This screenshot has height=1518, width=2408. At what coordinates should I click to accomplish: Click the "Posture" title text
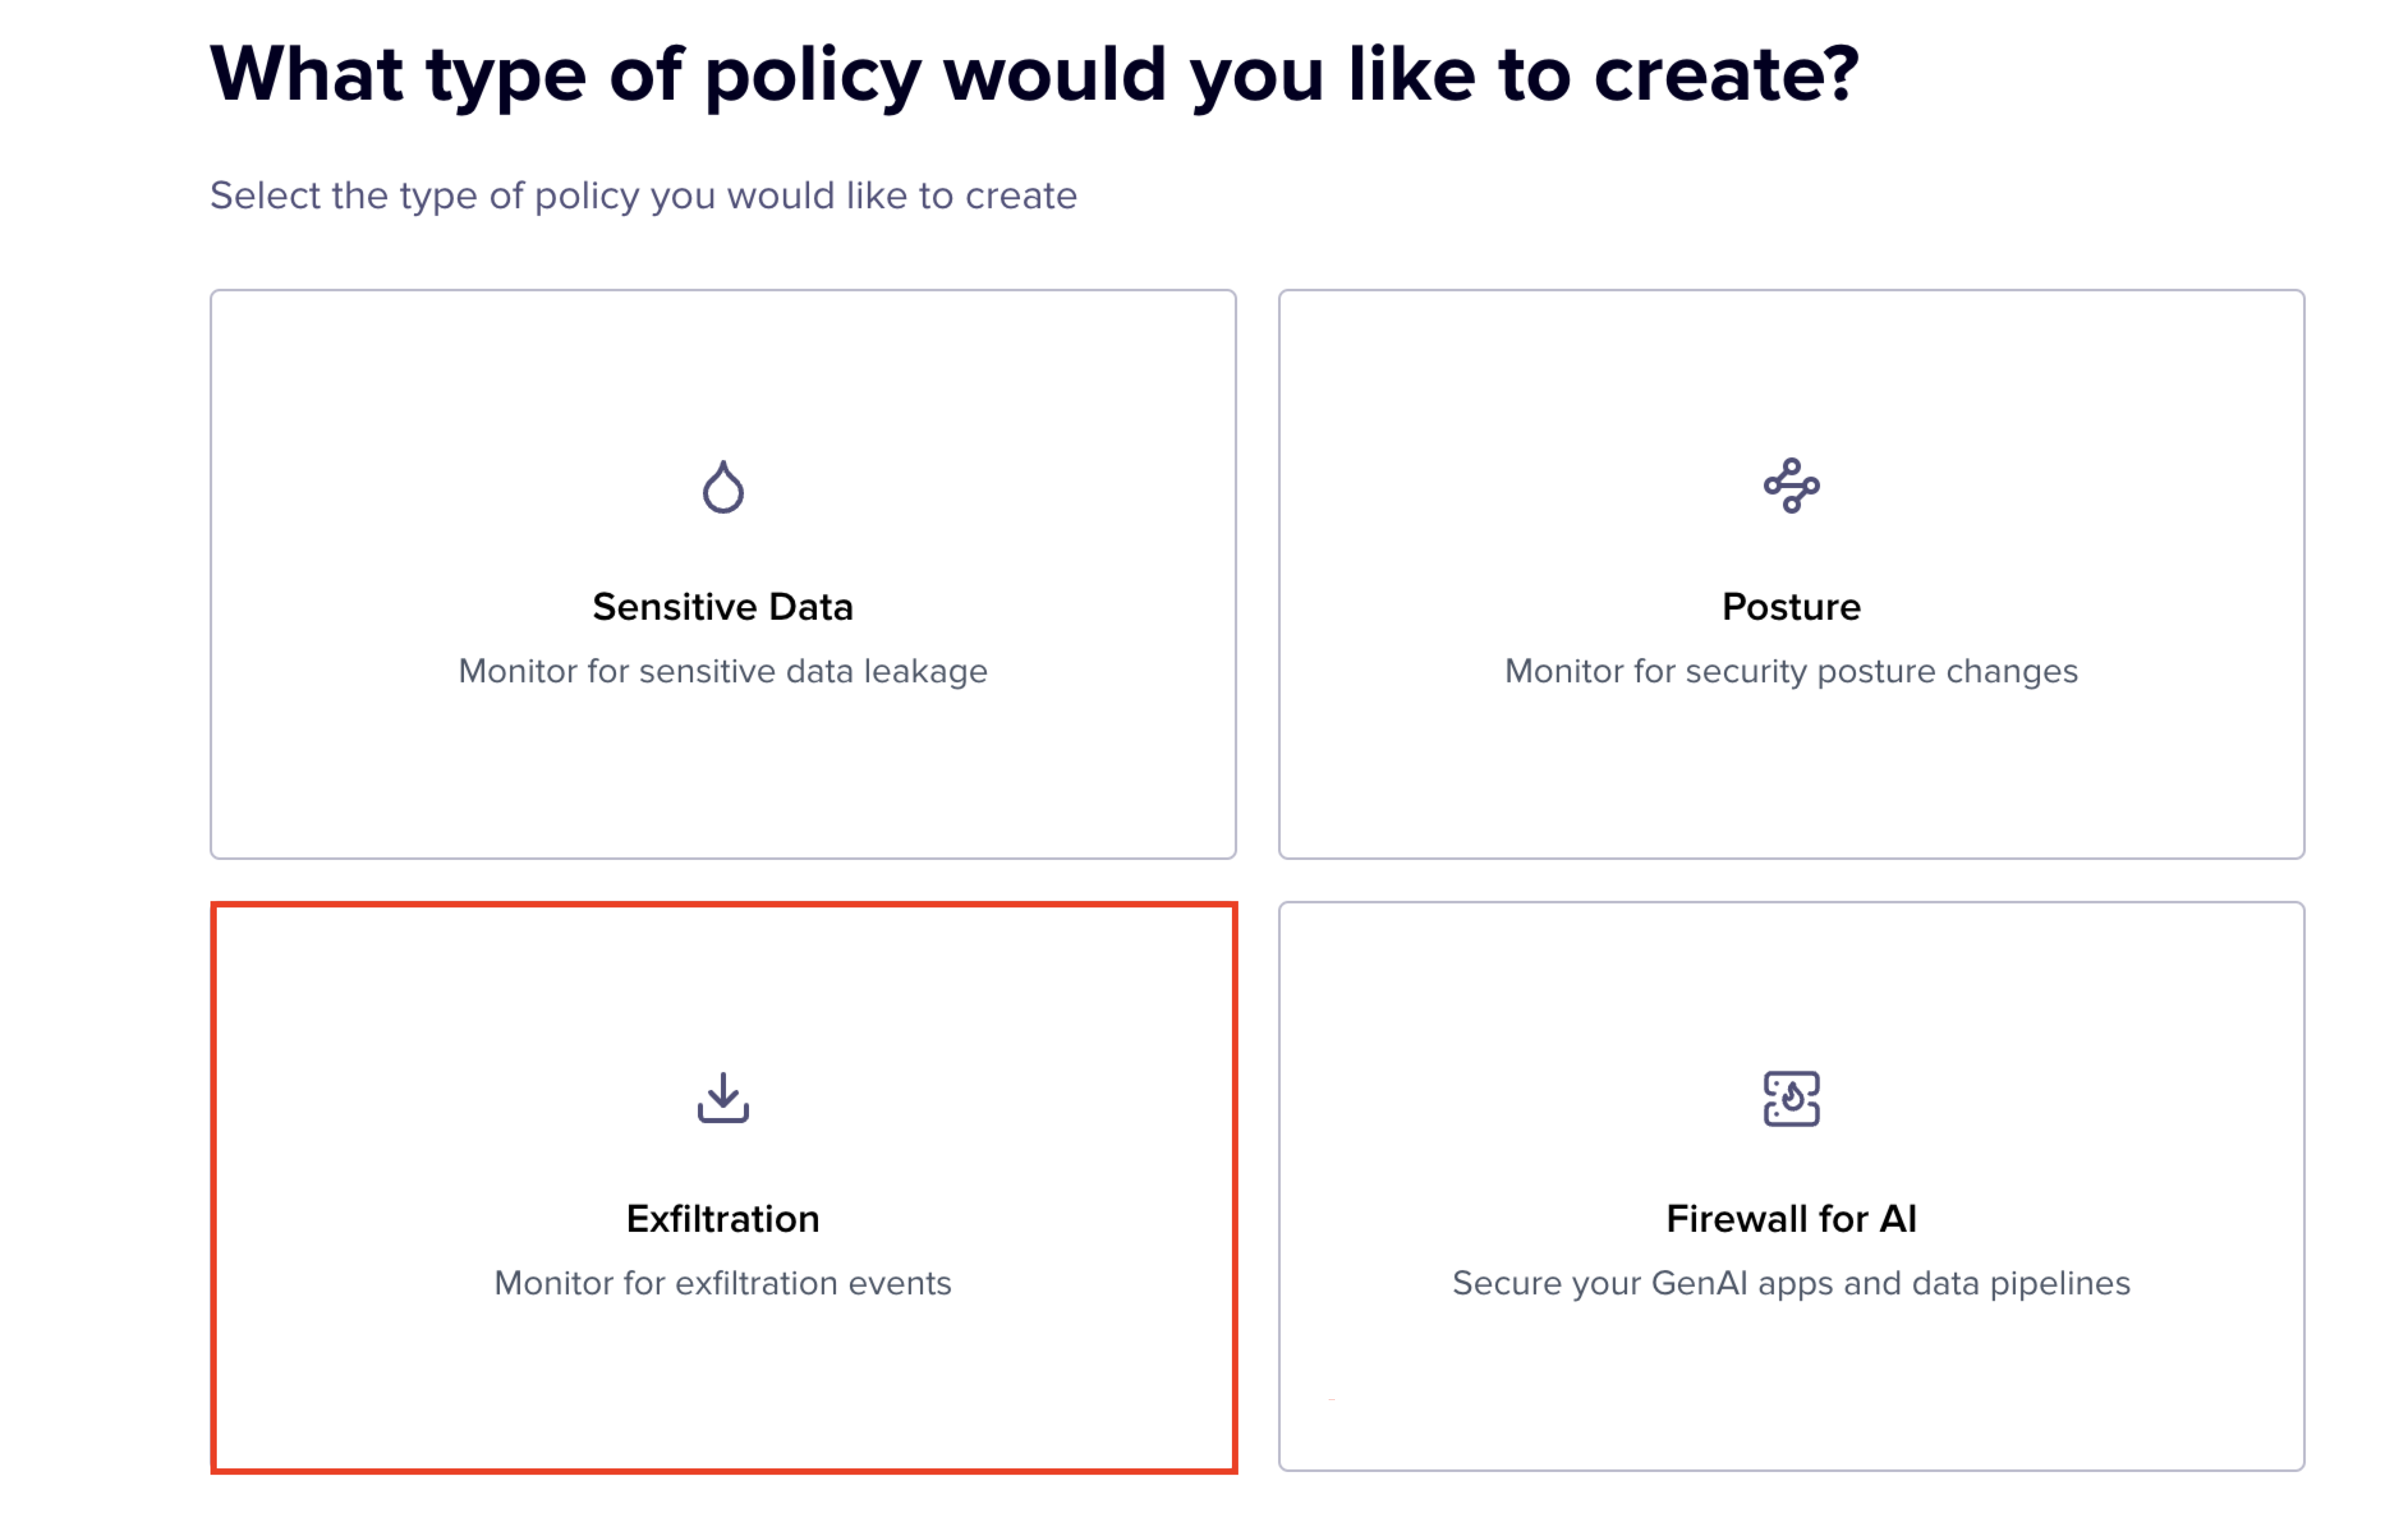pyautogui.click(x=1791, y=607)
